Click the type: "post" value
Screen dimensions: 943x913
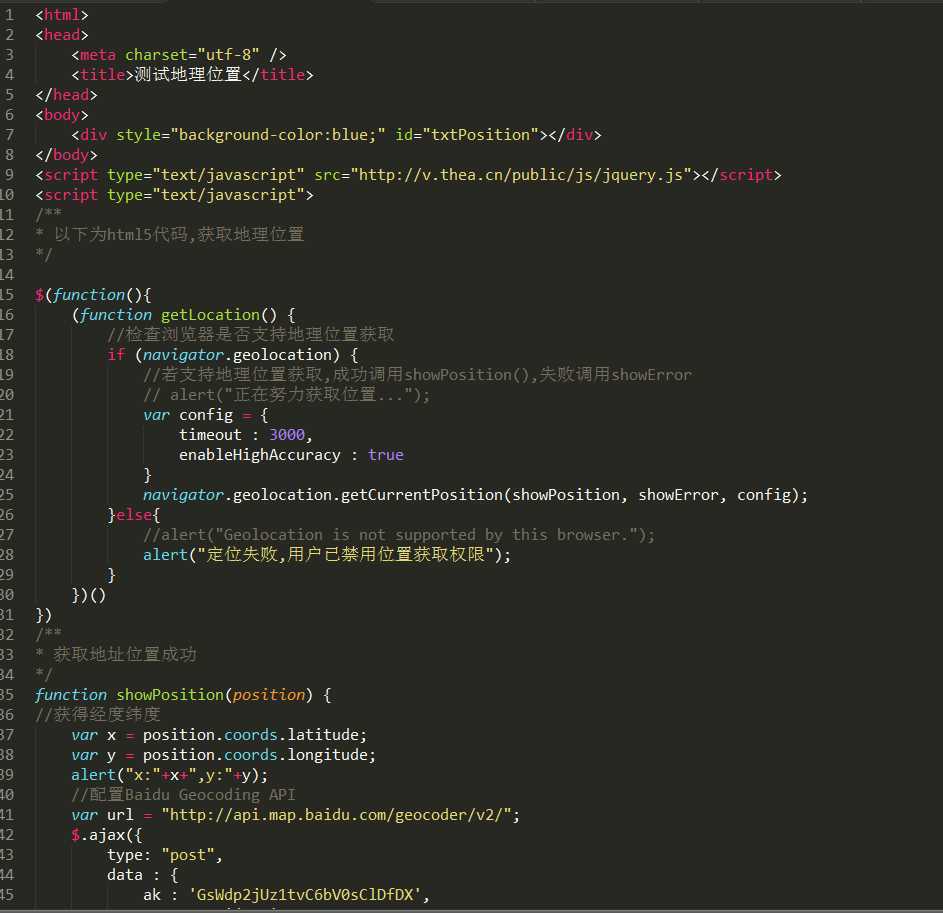click(188, 855)
